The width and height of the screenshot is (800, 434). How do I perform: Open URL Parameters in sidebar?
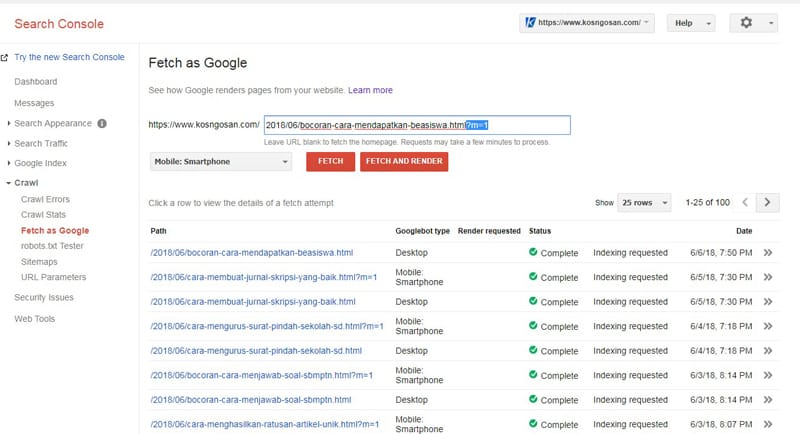click(54, 277)
